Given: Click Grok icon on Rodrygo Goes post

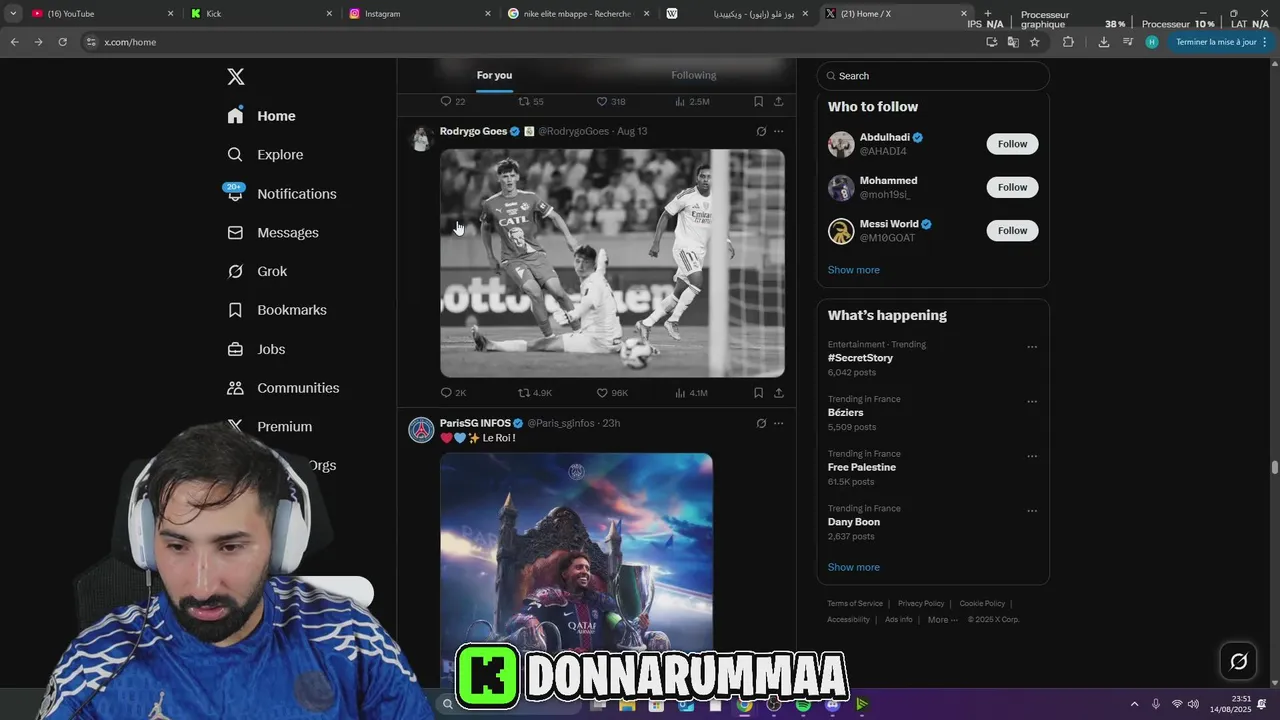Looking at the screenshot, I should point(761,131).
